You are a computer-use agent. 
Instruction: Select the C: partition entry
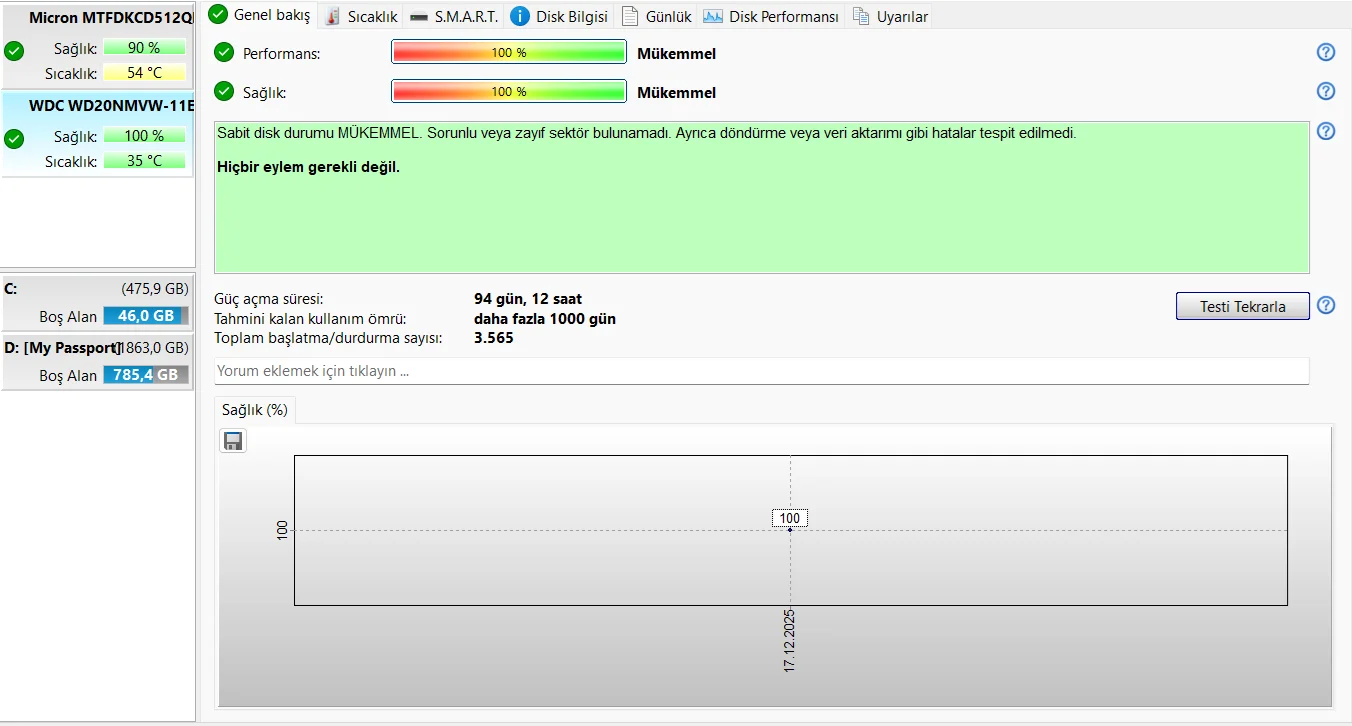point(97,302)
